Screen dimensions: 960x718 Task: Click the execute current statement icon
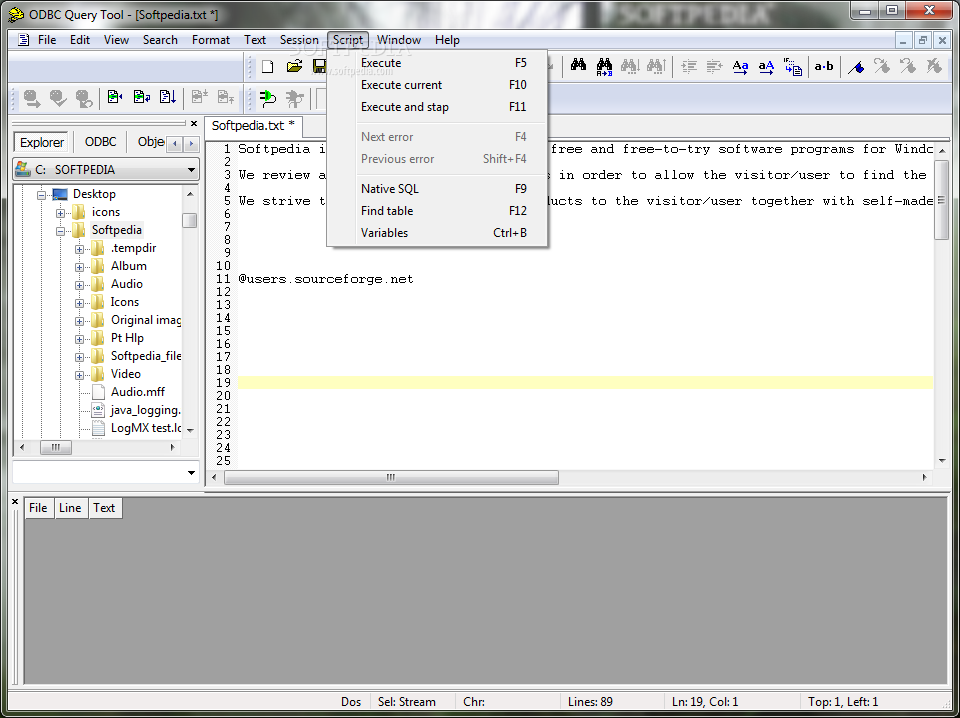141,97
